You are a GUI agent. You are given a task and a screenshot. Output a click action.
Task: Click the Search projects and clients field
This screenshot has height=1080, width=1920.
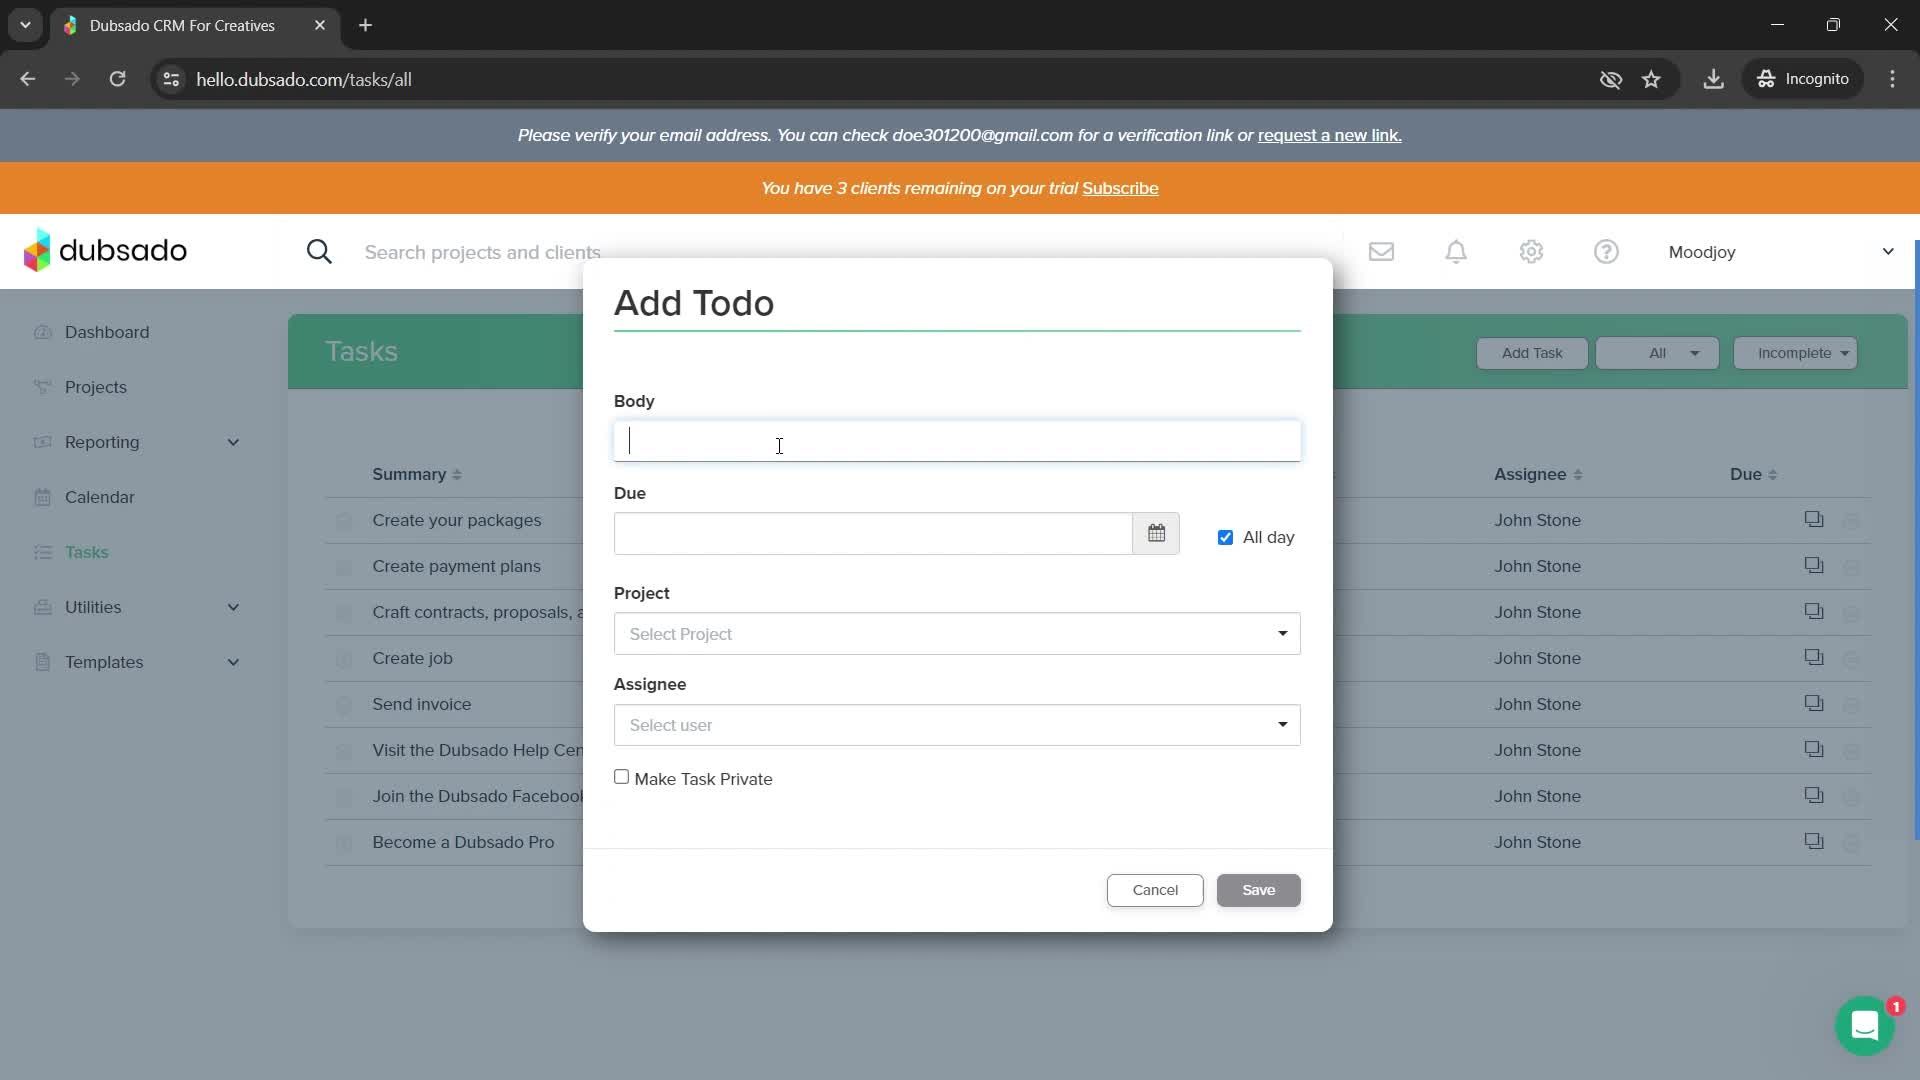pos(482,252)
